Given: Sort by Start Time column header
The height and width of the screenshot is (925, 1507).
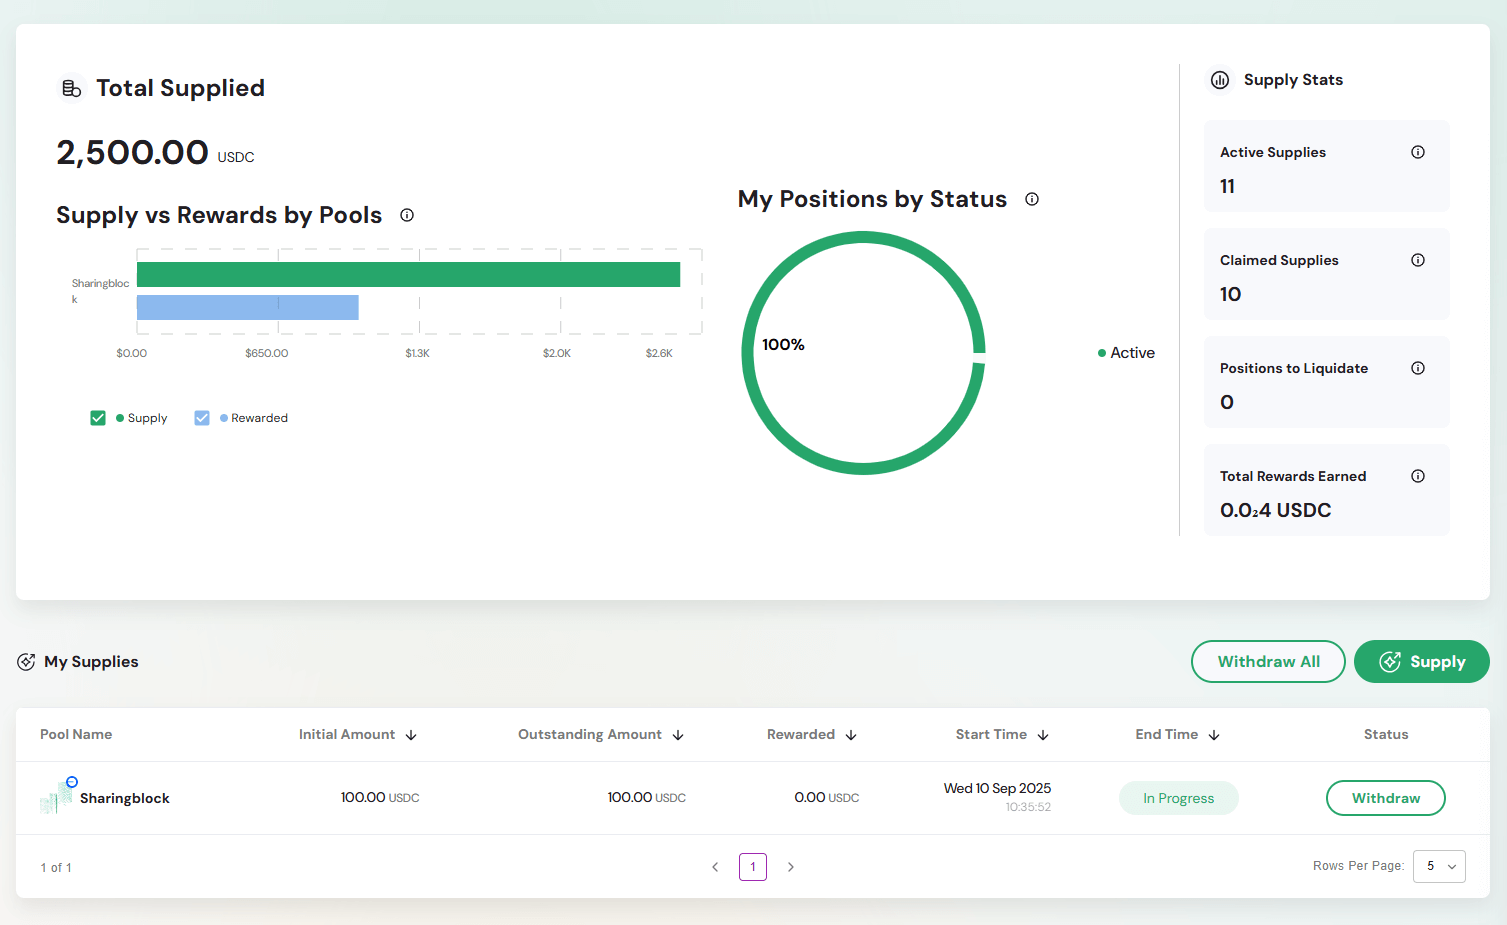Looking at the screenshot, I should click(1001, 734).
